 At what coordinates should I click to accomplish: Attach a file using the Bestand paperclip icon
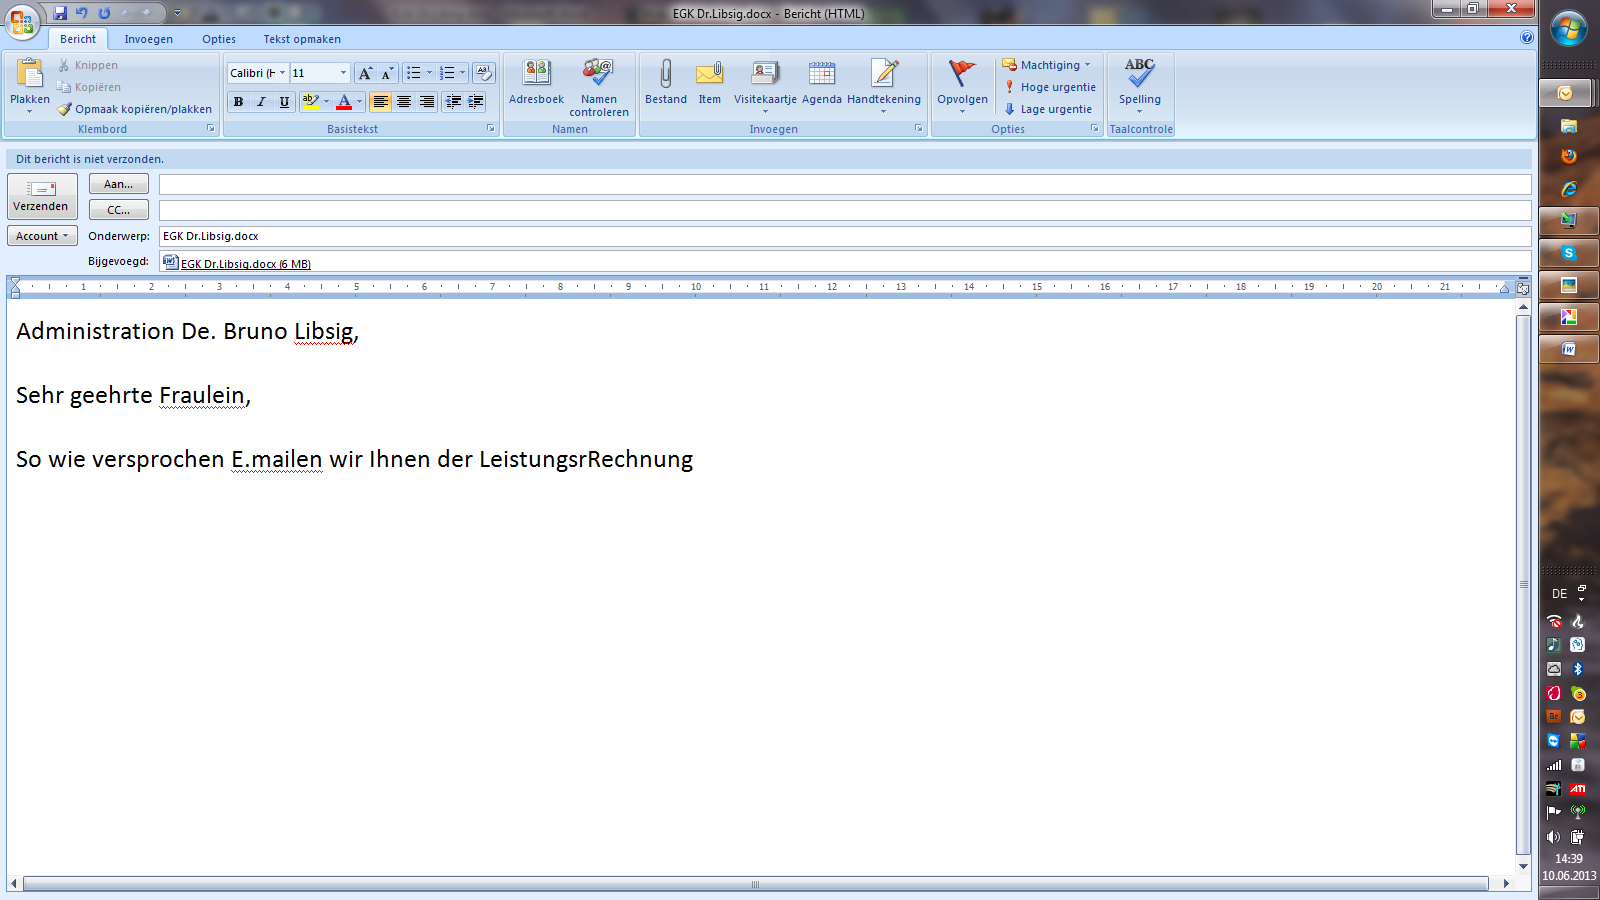pos(665,85)
